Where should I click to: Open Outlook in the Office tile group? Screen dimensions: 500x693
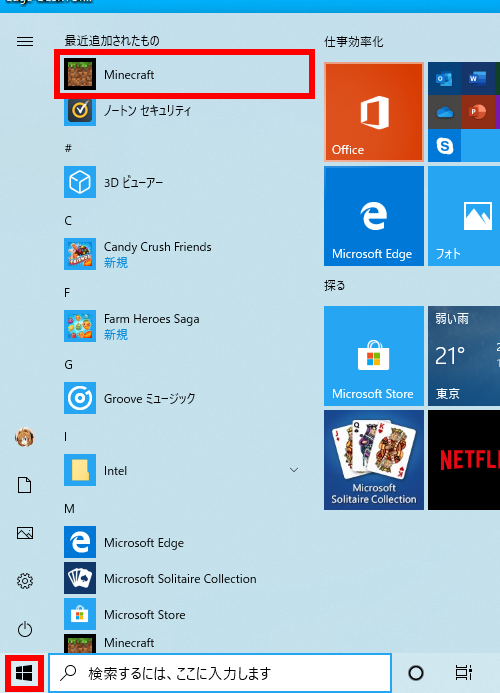click(x=444, y=79)
